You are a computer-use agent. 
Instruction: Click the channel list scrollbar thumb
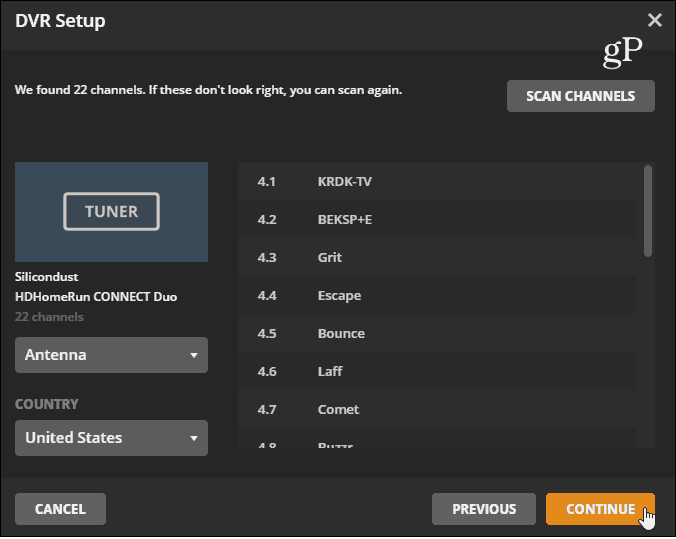(x=648, y=211)
